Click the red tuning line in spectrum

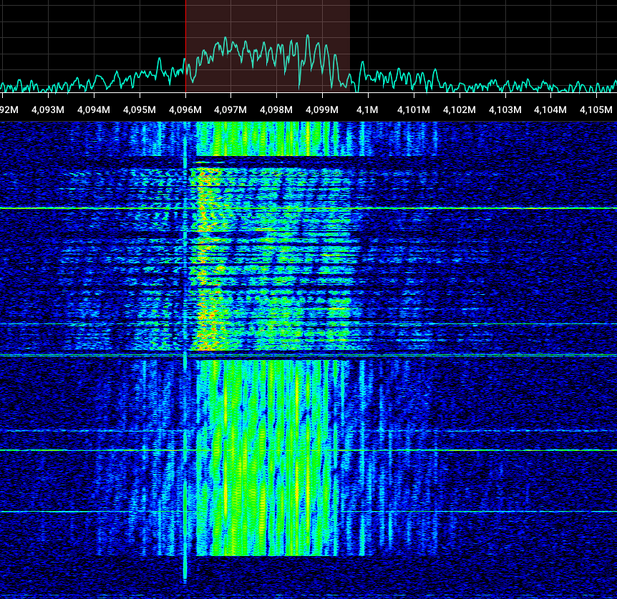tap(185, 46)
